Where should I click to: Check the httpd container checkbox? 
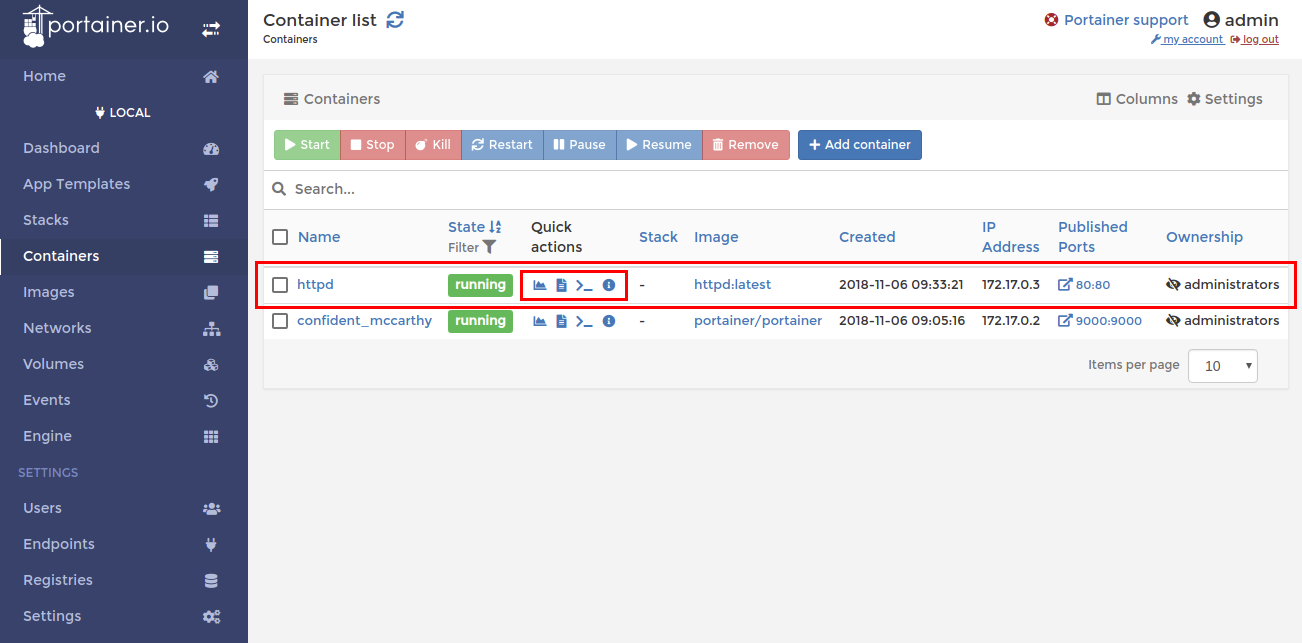pyautogui.click(x=280, y=285)
